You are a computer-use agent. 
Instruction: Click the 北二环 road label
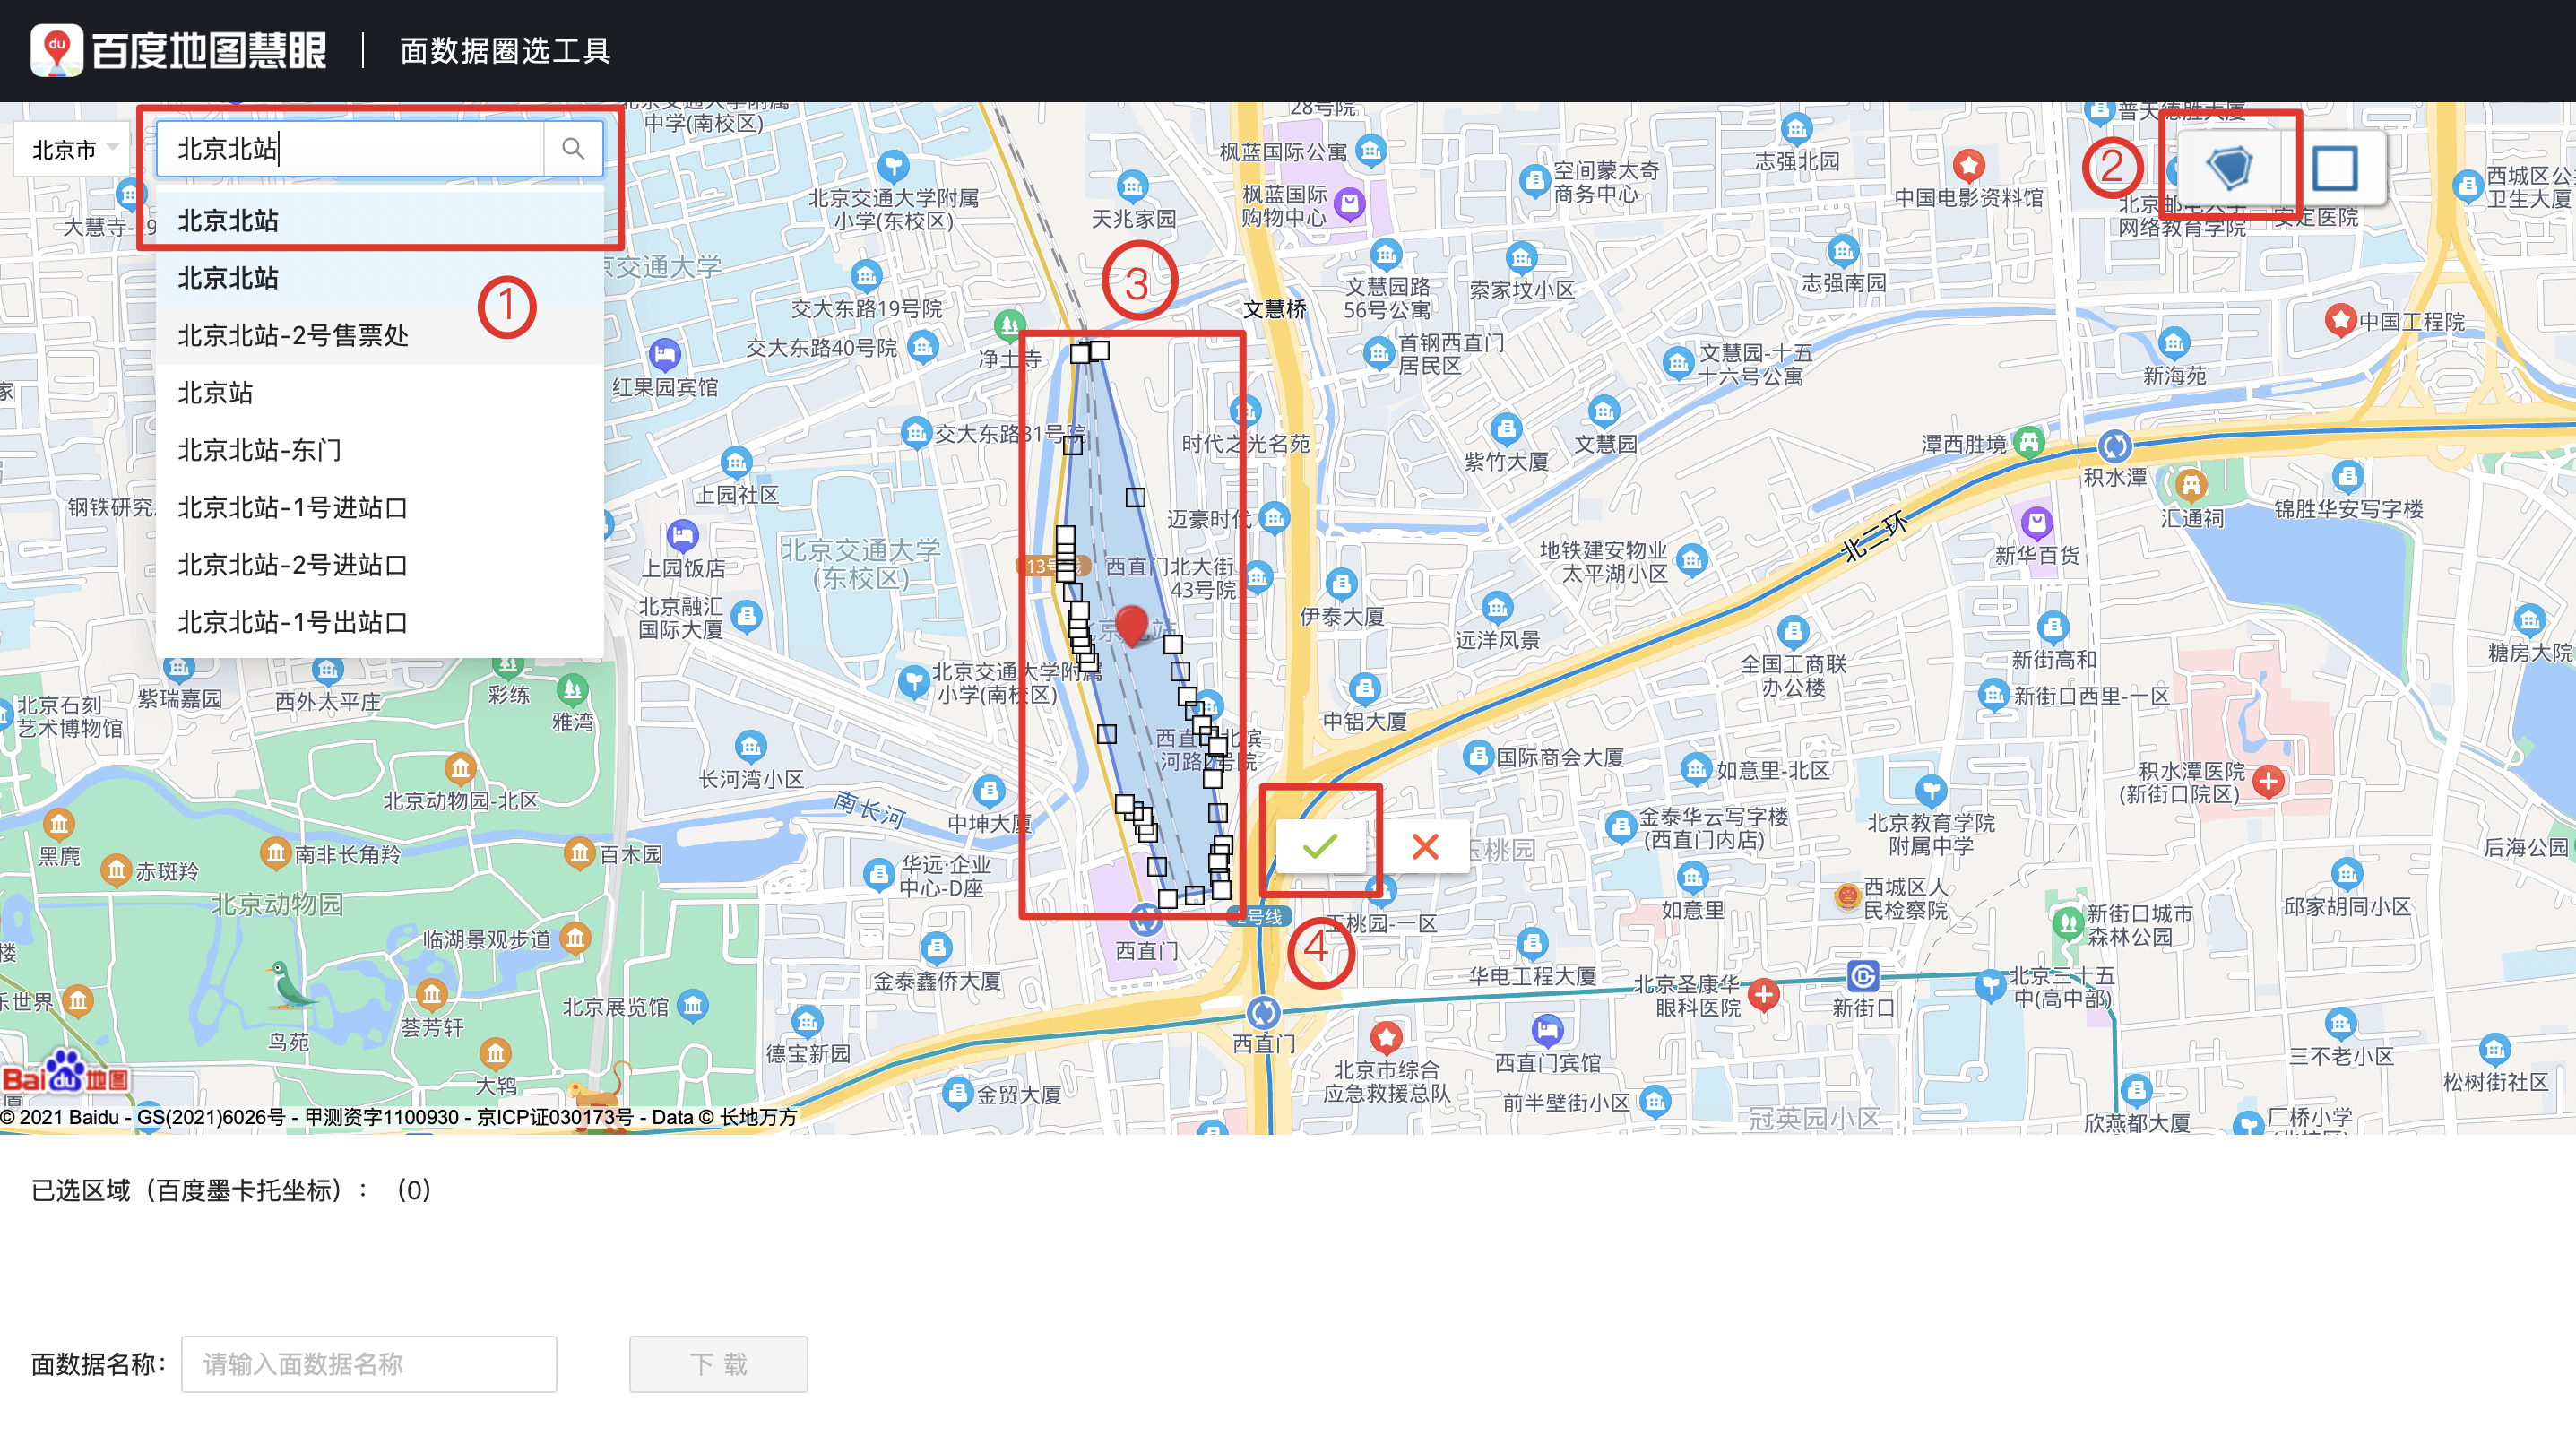click(x=1874, y=535)
